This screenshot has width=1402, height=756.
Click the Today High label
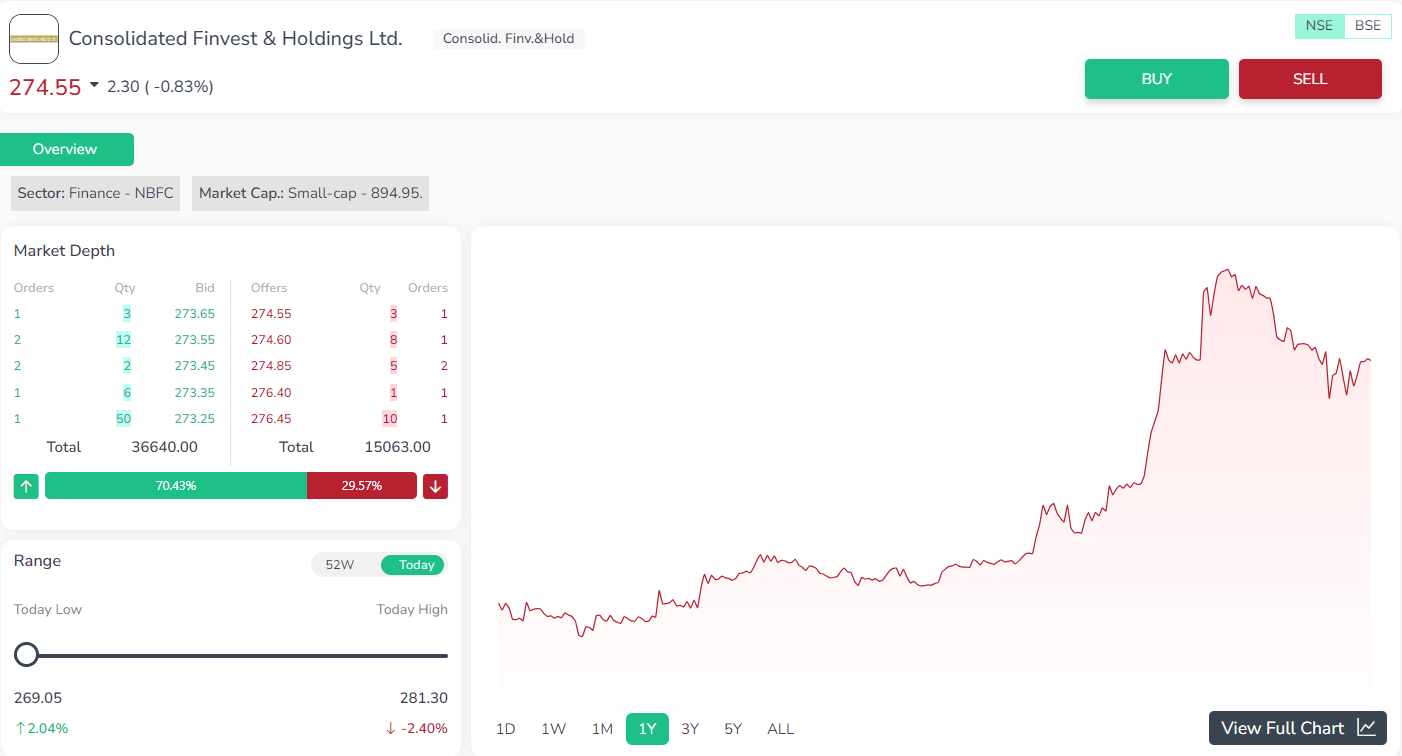pos(412,610)
